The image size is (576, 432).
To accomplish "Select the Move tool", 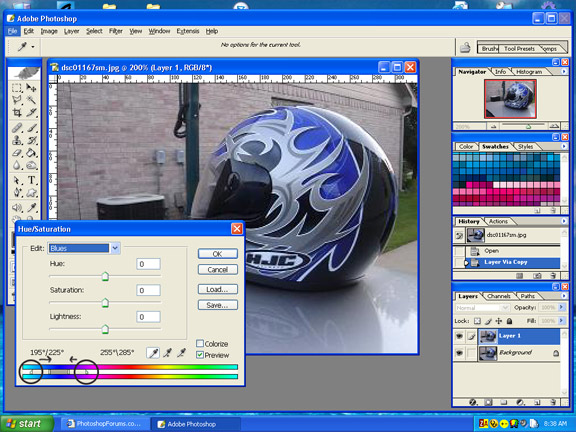I will click(32, 88).
